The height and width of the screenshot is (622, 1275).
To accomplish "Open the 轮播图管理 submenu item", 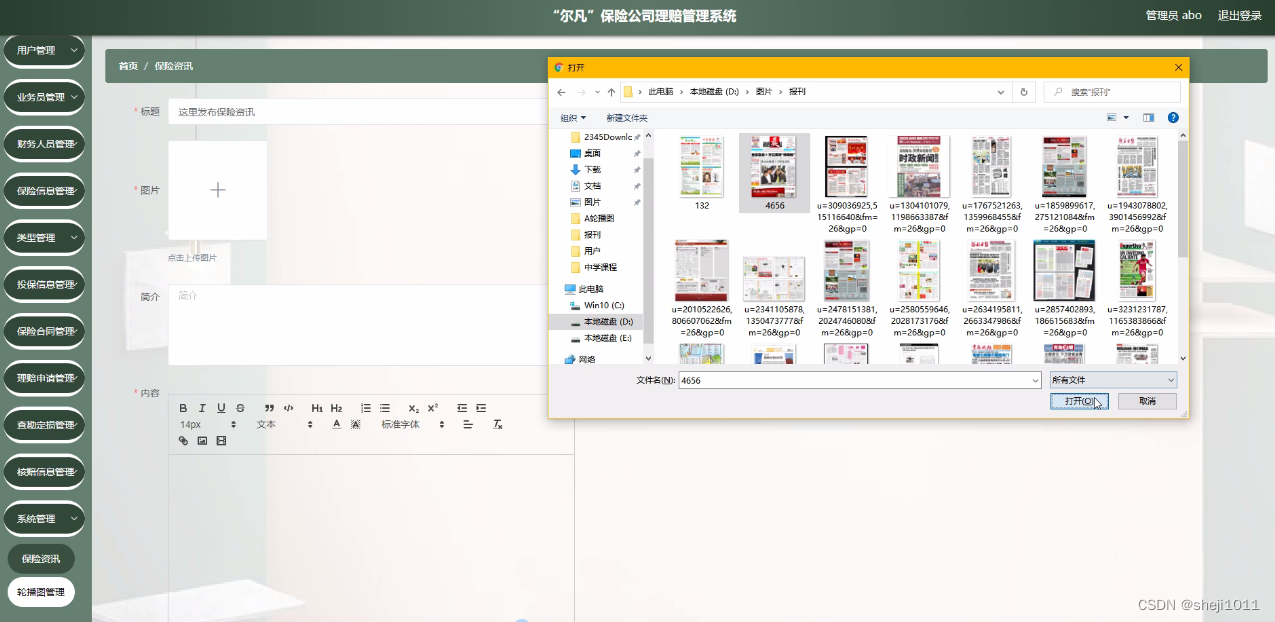I will pos(41,592).
